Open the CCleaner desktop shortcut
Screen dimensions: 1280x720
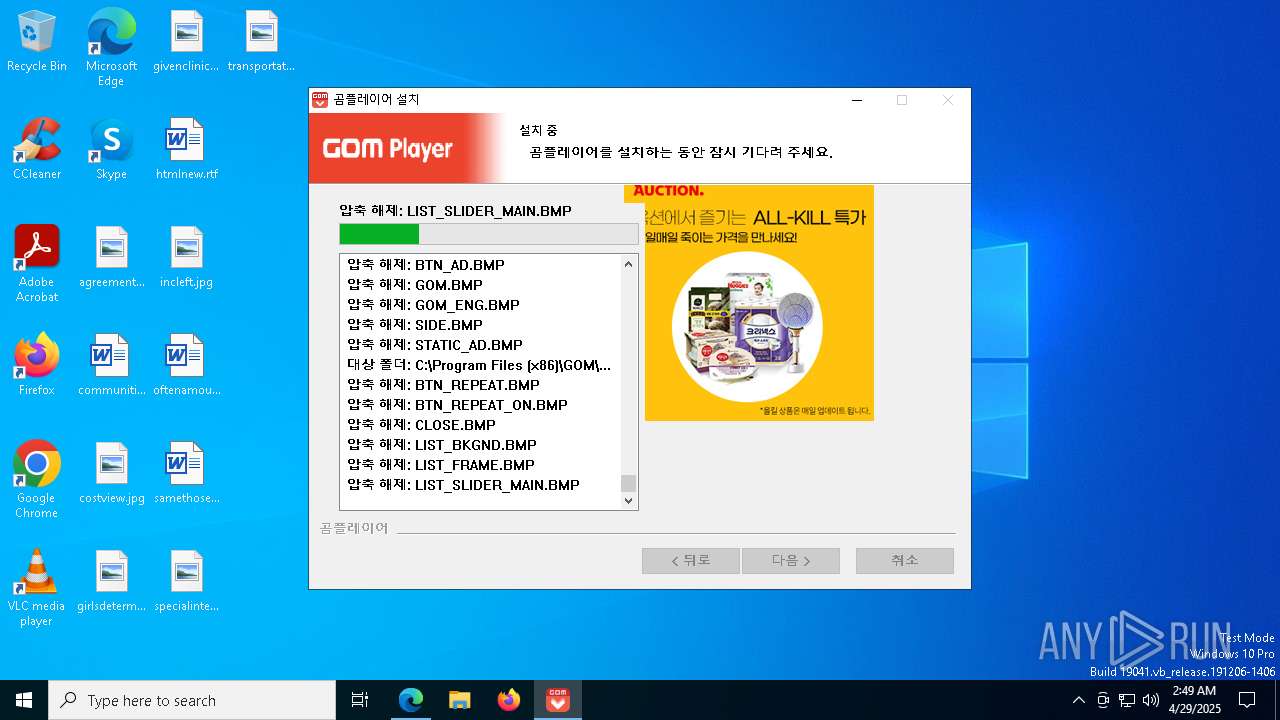tap(37, 150)
